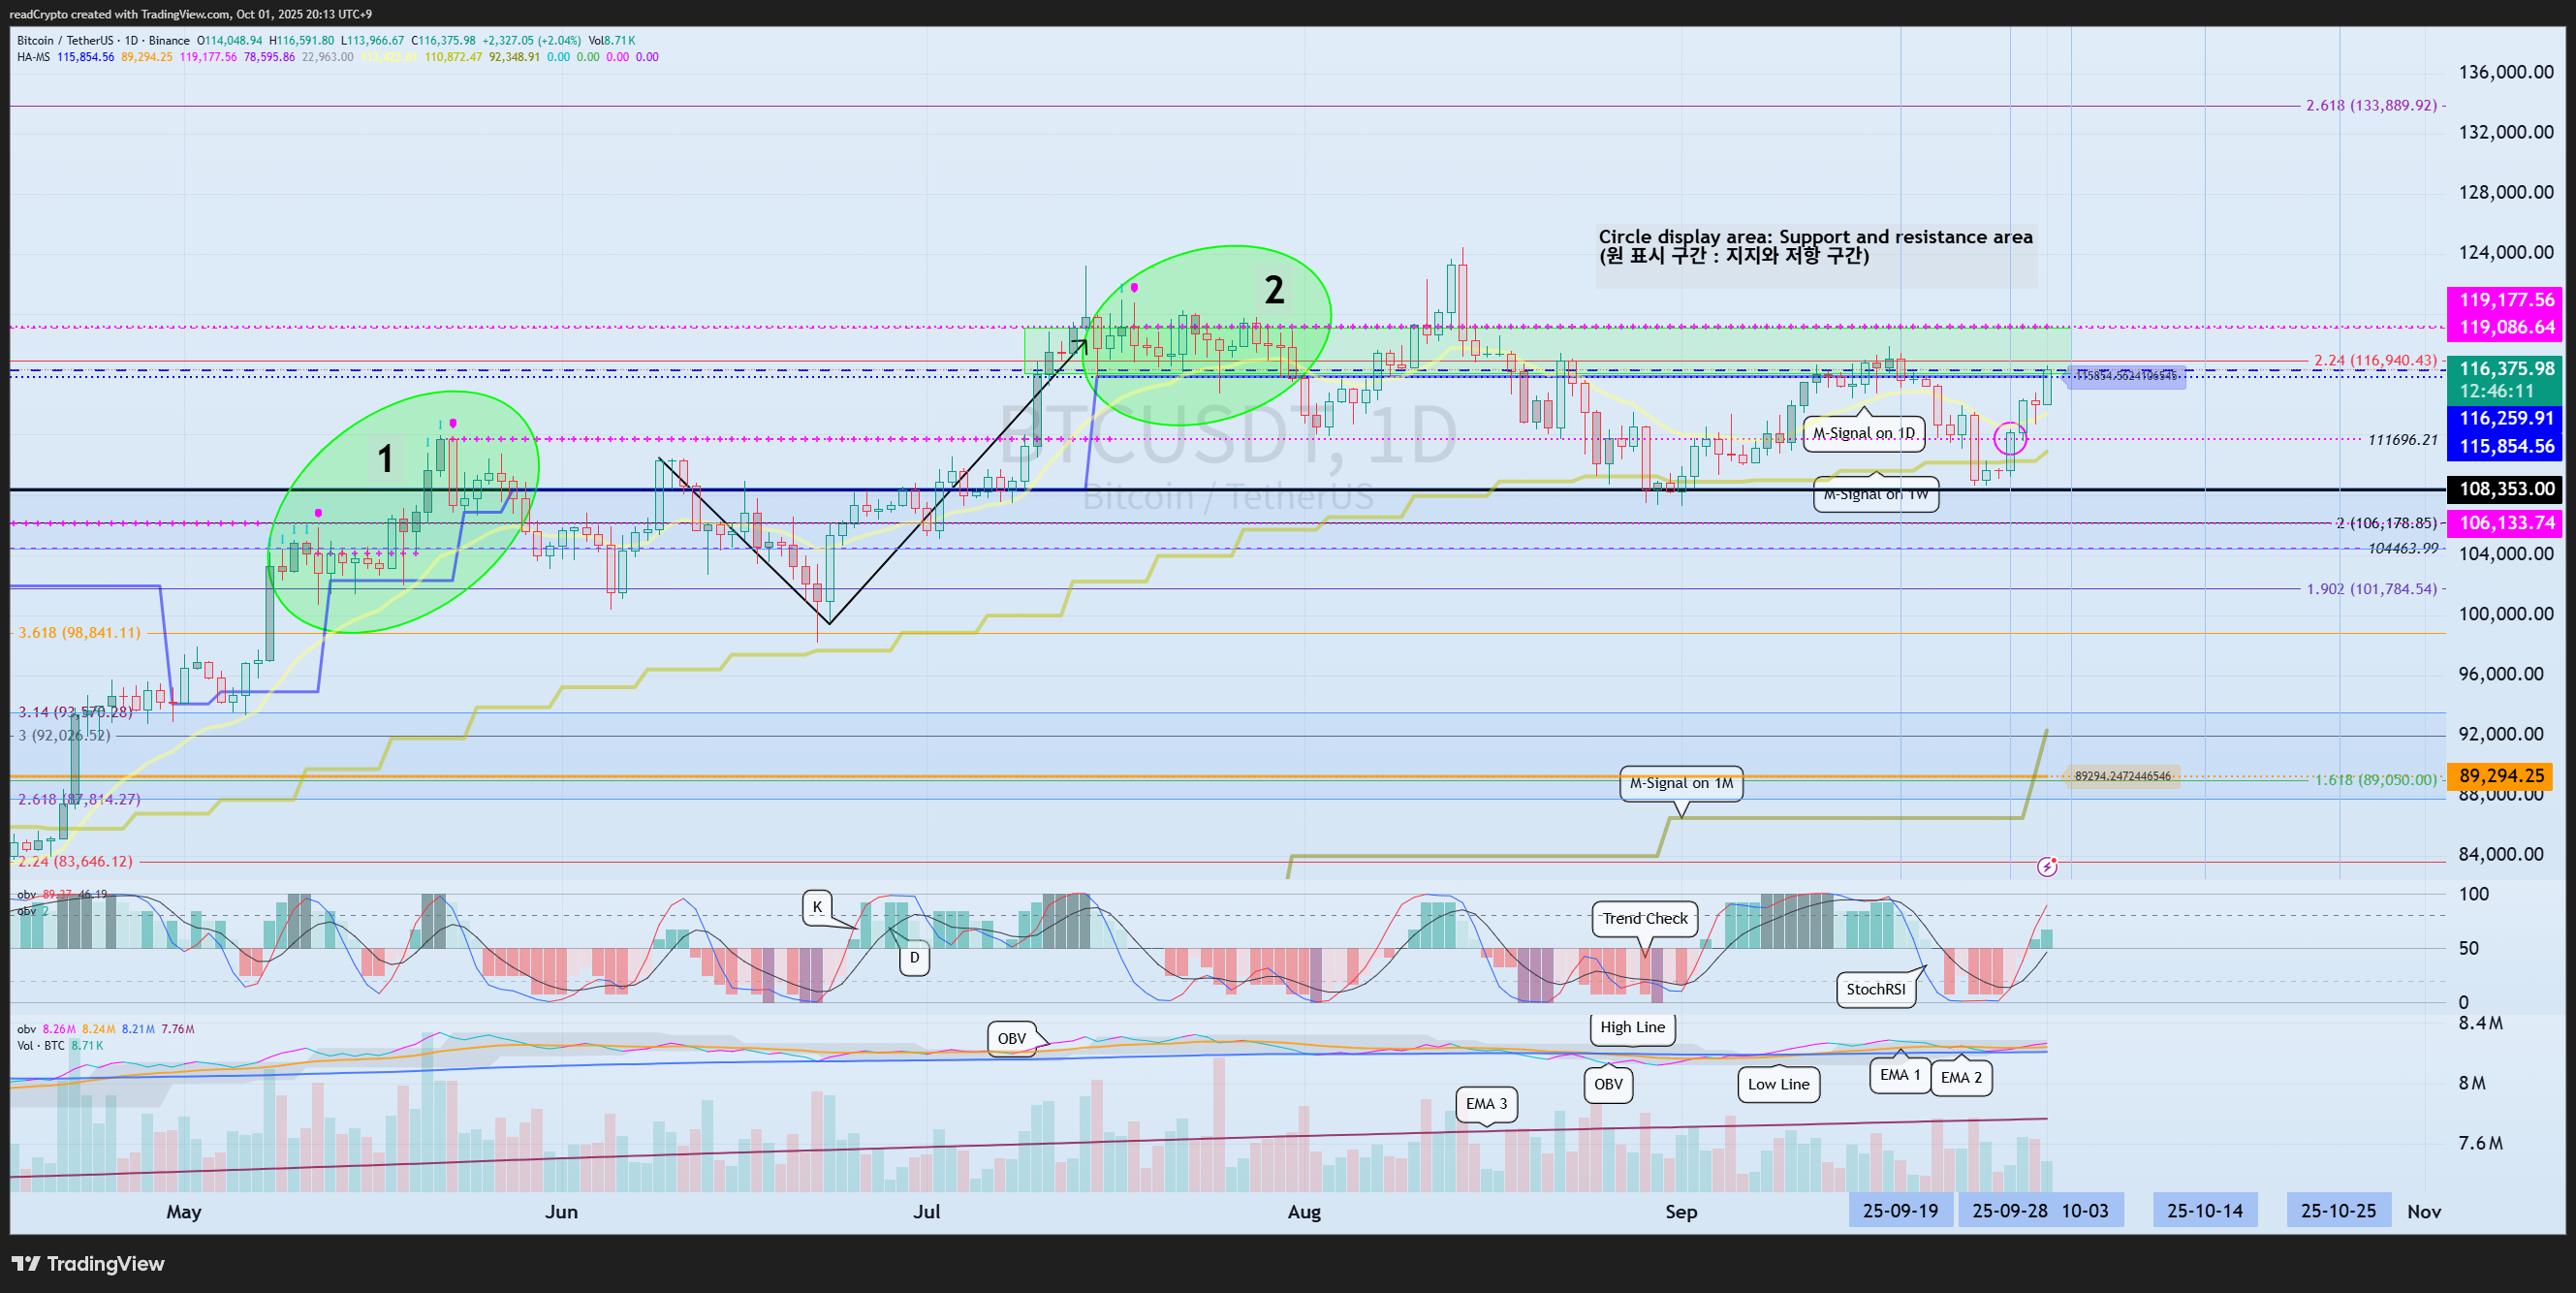Click the small magenta circle marker near 111696.21
Viewport: 2576px width, 1293px height.
tap(2010, 438)
